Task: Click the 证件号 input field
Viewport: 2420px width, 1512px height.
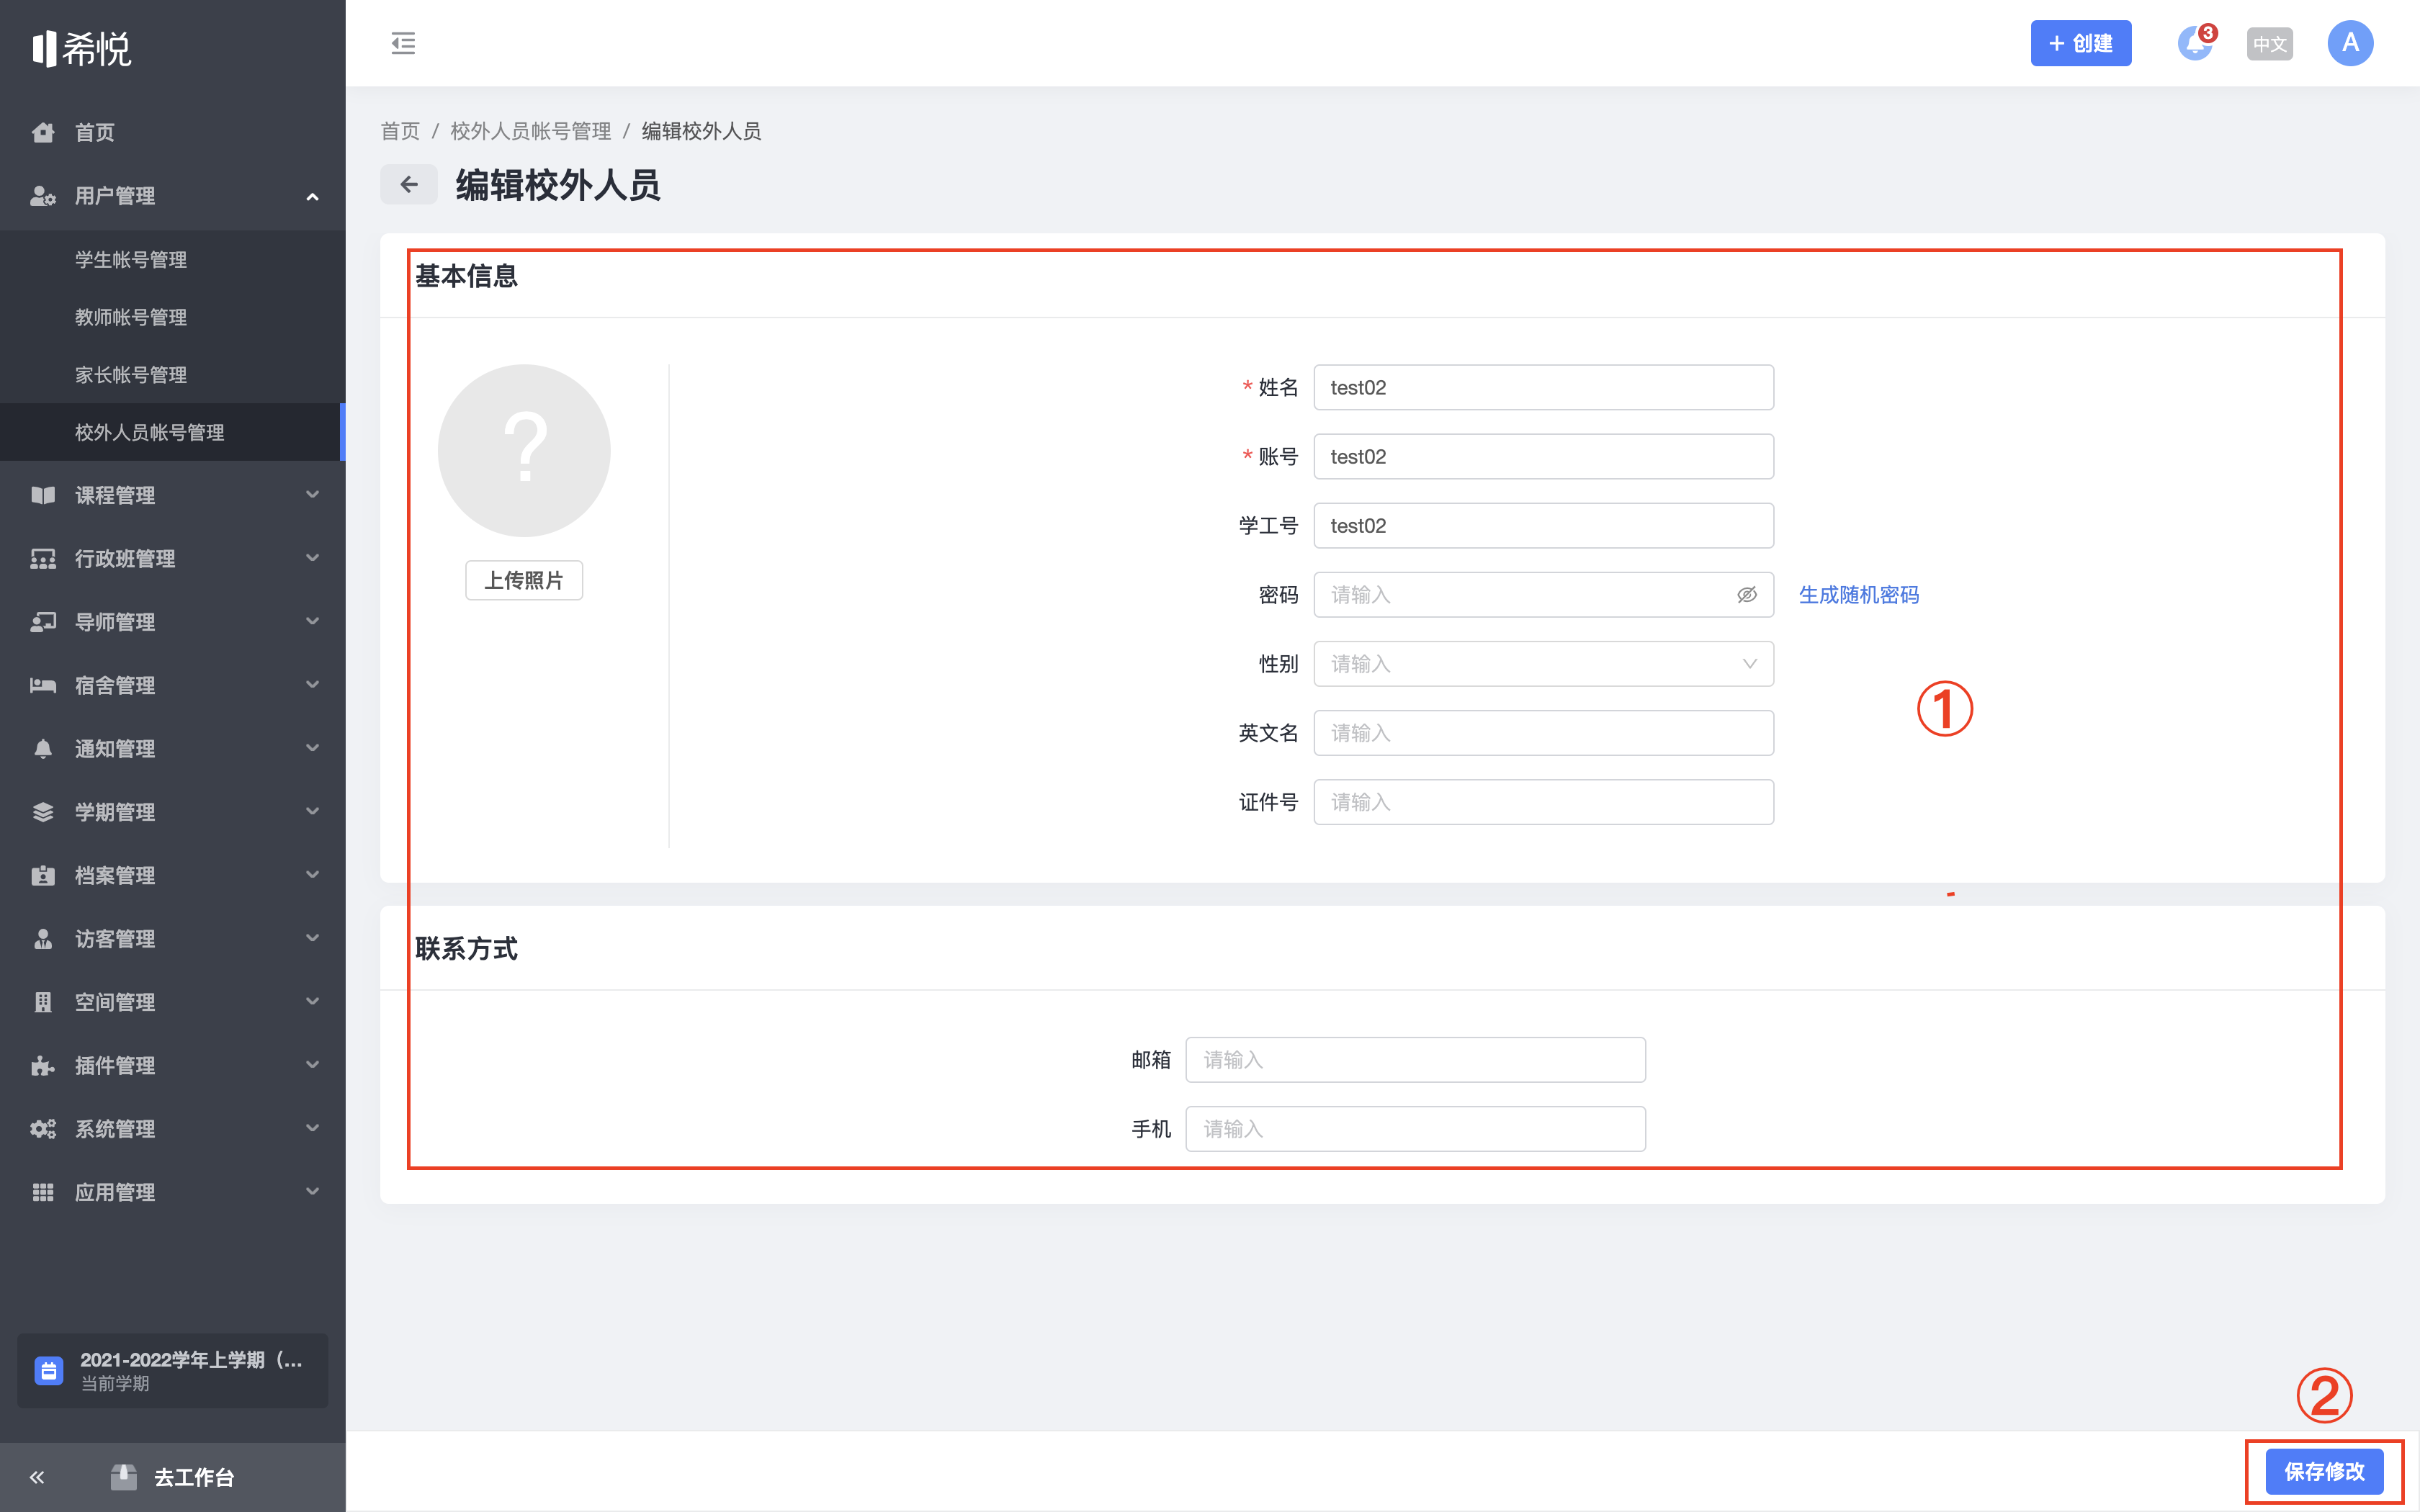Action: (1543, 802)
